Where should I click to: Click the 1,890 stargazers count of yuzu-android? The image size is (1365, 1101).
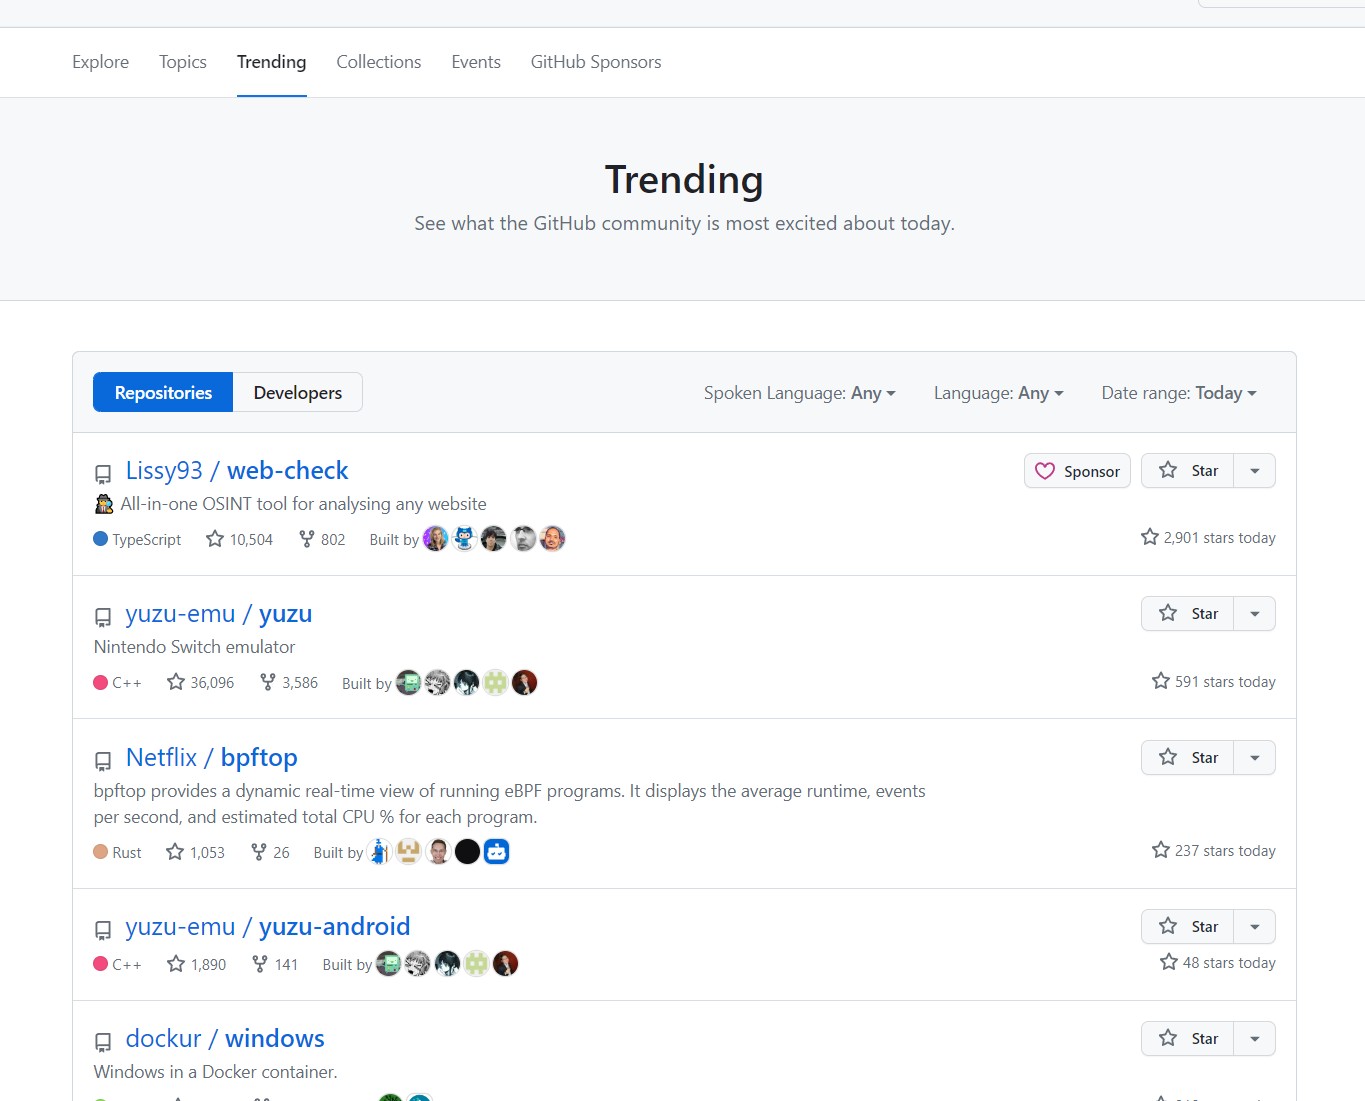[196, 964]
